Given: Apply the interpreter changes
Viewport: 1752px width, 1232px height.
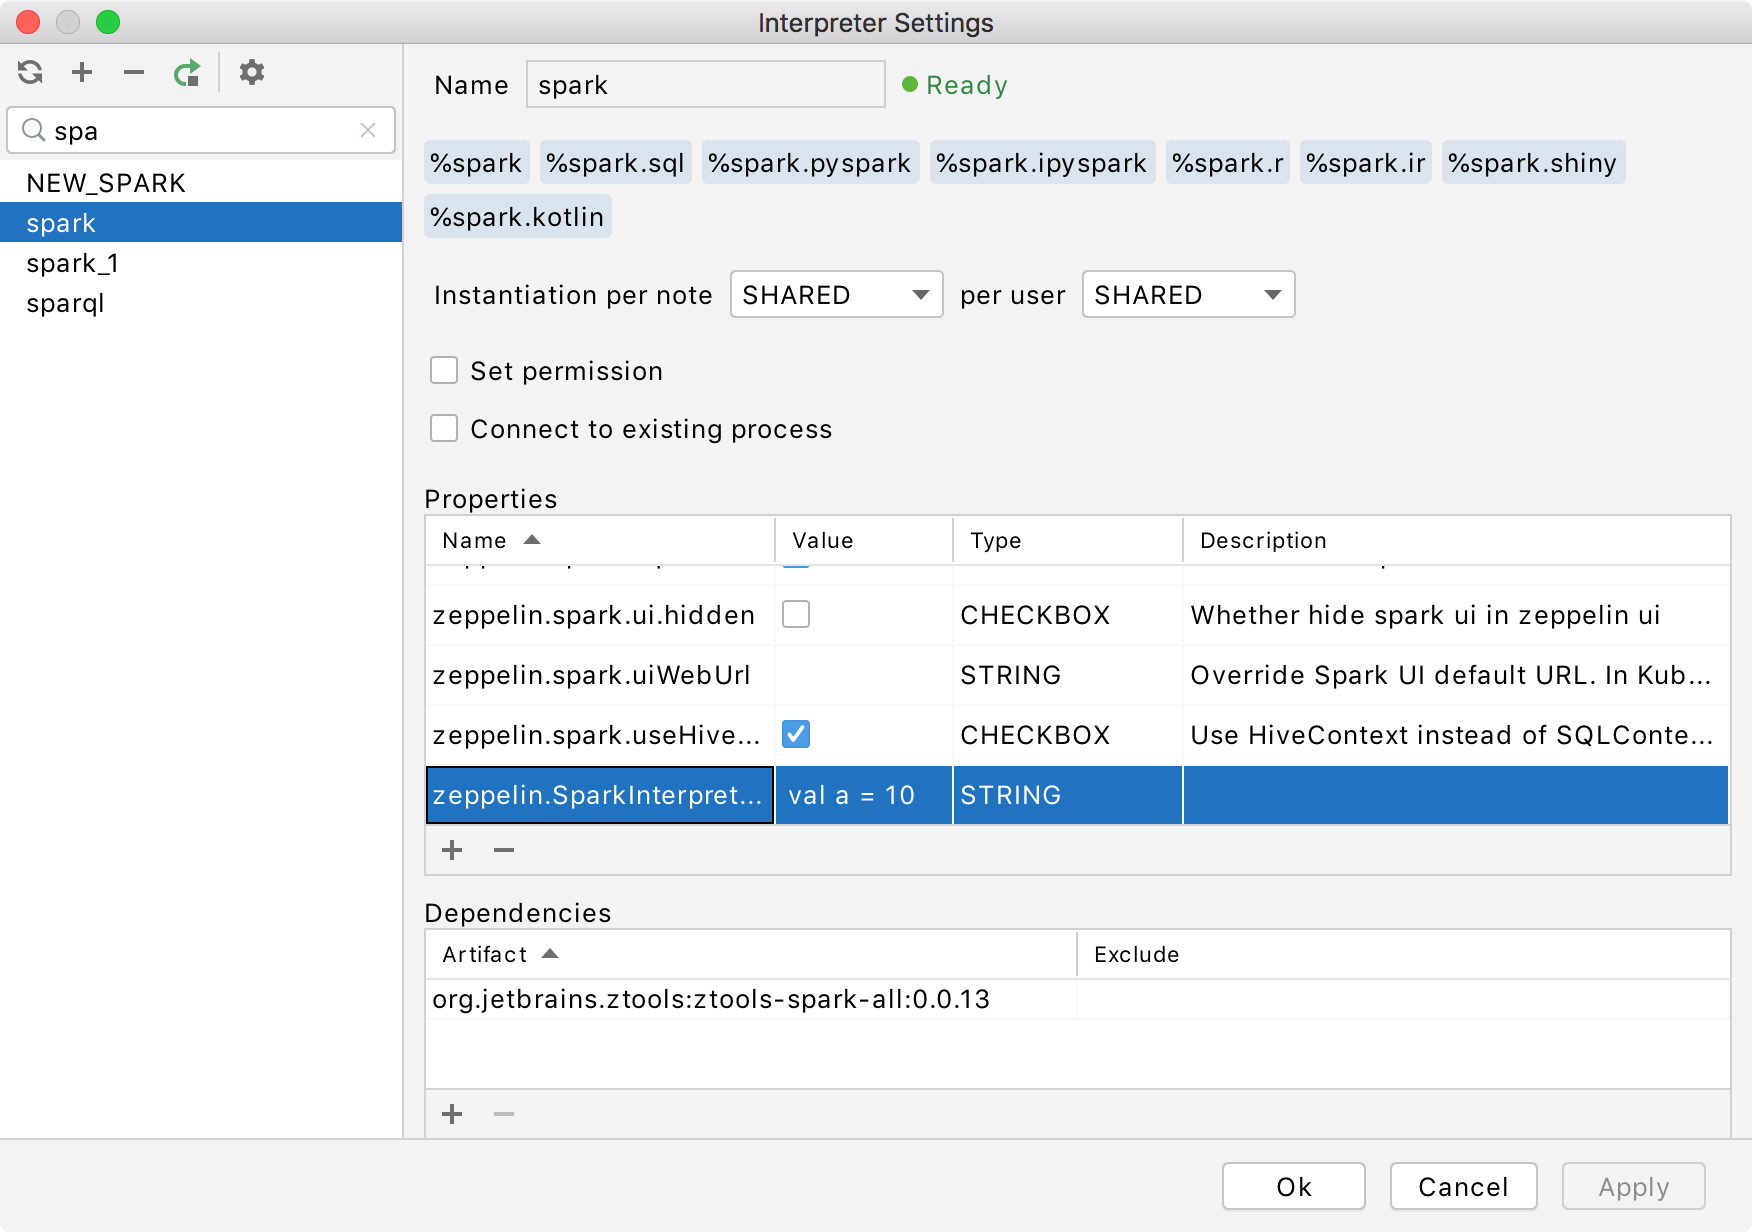Looking at the screenshot, I should coord(1633,1186).
